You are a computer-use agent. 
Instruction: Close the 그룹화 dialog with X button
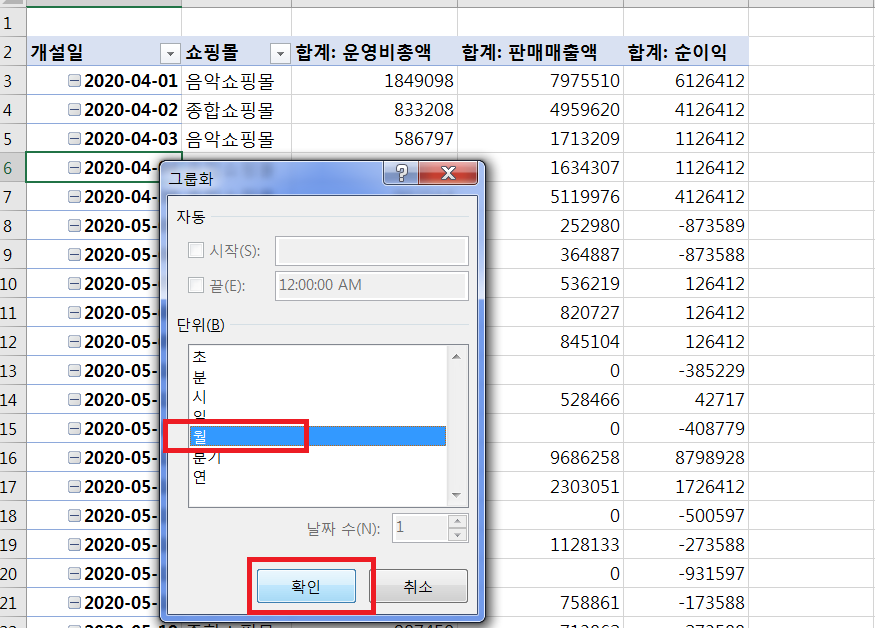tap(445, 174)
